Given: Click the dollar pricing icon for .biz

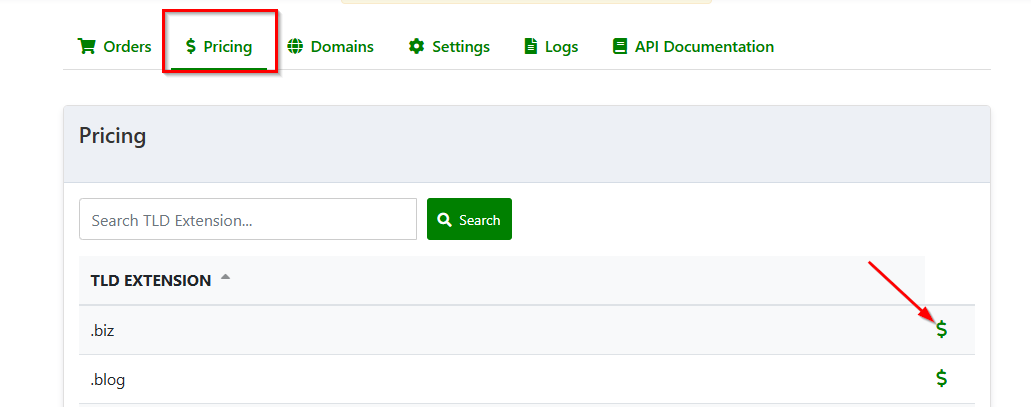Looking at the screenshot, I should point(942,329).
